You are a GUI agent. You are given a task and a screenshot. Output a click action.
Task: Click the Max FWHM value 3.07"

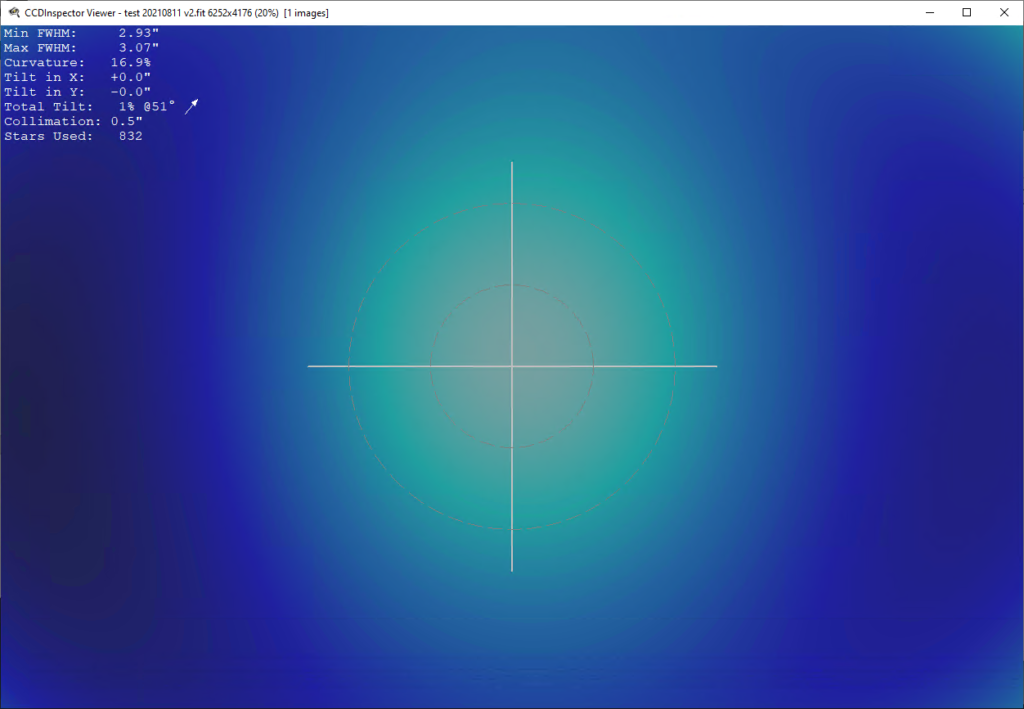138,48
